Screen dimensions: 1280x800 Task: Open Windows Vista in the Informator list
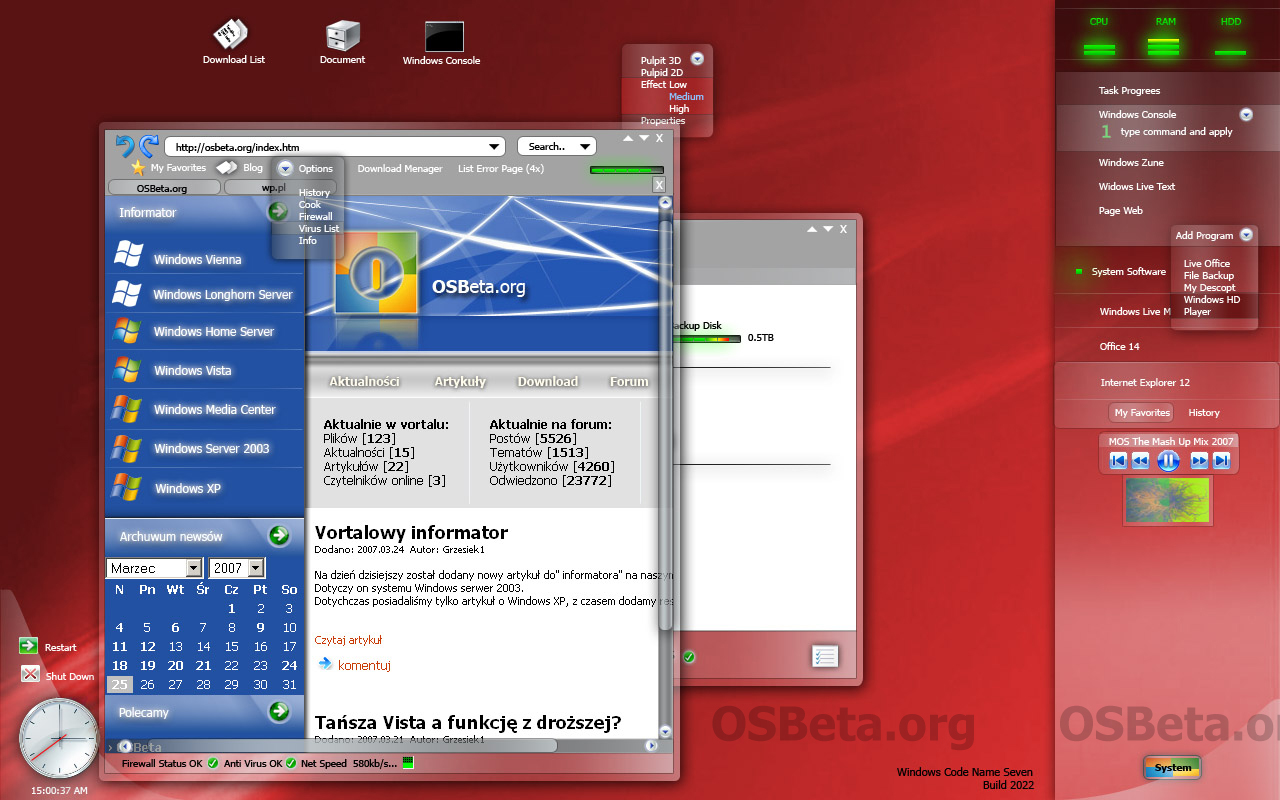click(x=192, y=371)
